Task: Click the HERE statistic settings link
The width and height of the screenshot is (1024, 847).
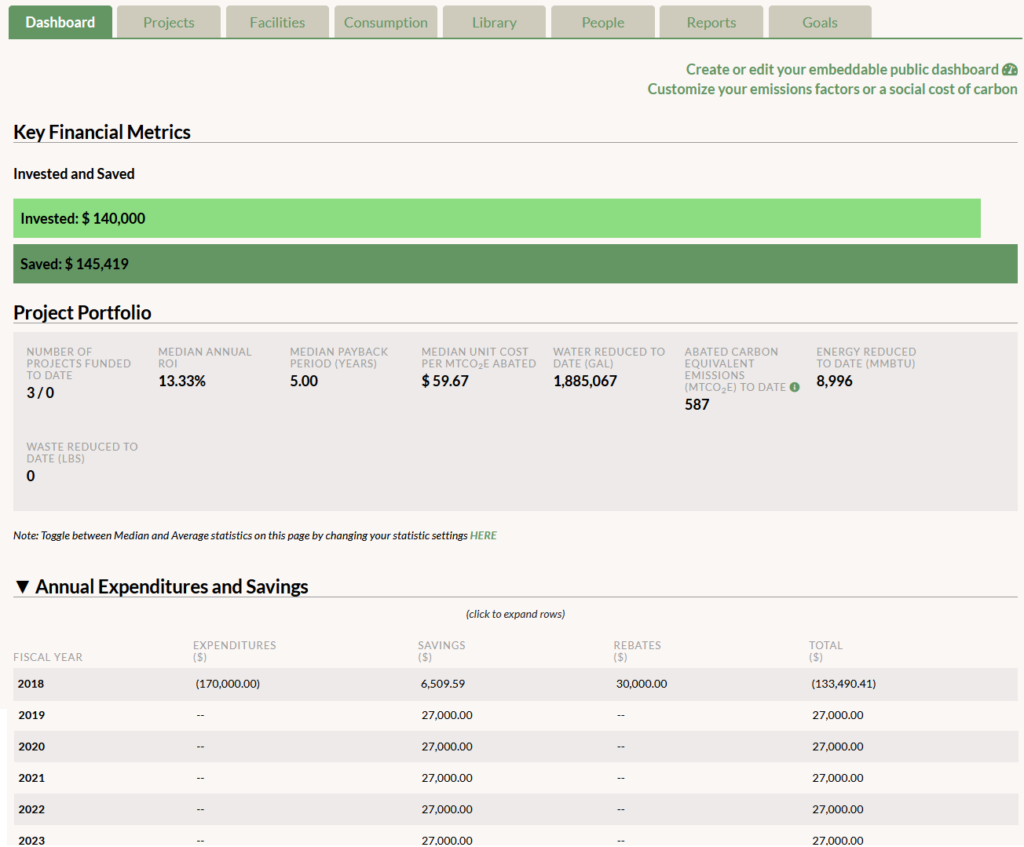Action: click(x=483, y=535)
